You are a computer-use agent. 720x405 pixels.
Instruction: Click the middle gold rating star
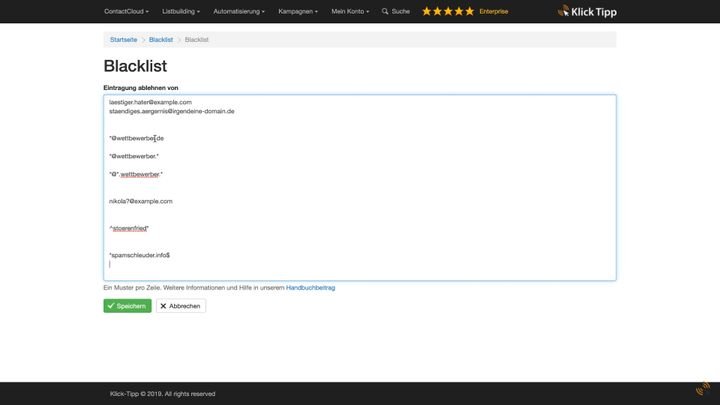pyautogui.click(x=448, y=11)
